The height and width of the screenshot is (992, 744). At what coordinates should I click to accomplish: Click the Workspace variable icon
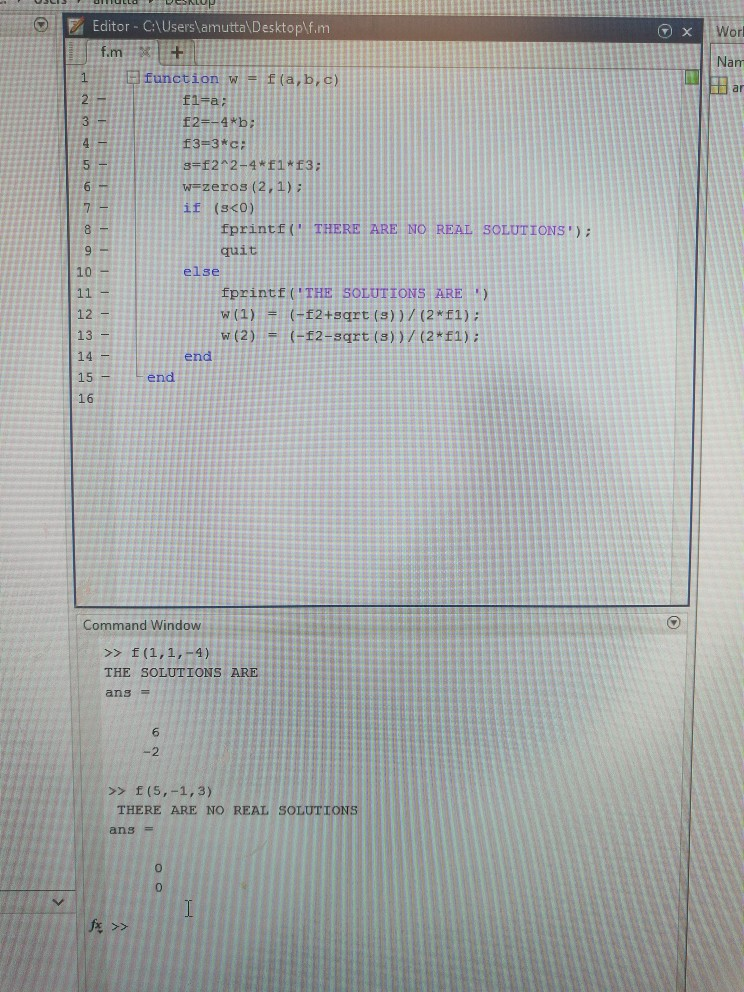(718, 86)
